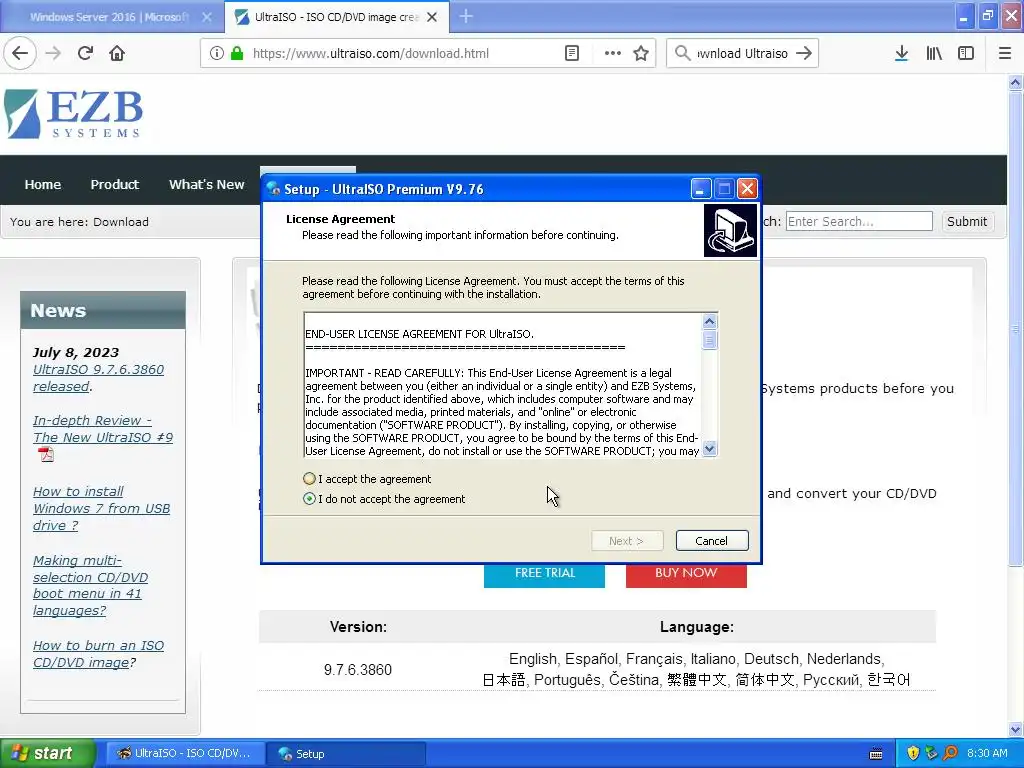Screen dimensions: 1024x768
Task: Open the Firefox hamburger menu
Action: click(1005, 53)
